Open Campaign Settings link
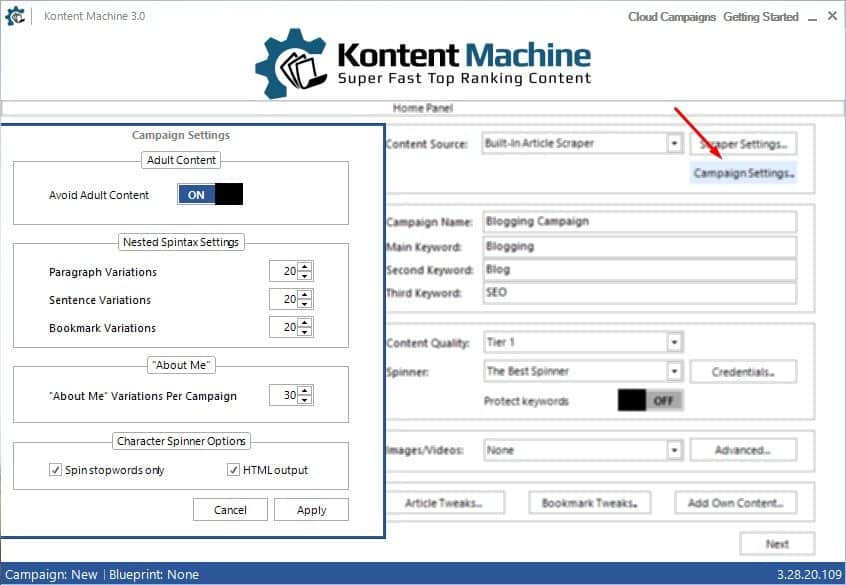 pos(743,173)
